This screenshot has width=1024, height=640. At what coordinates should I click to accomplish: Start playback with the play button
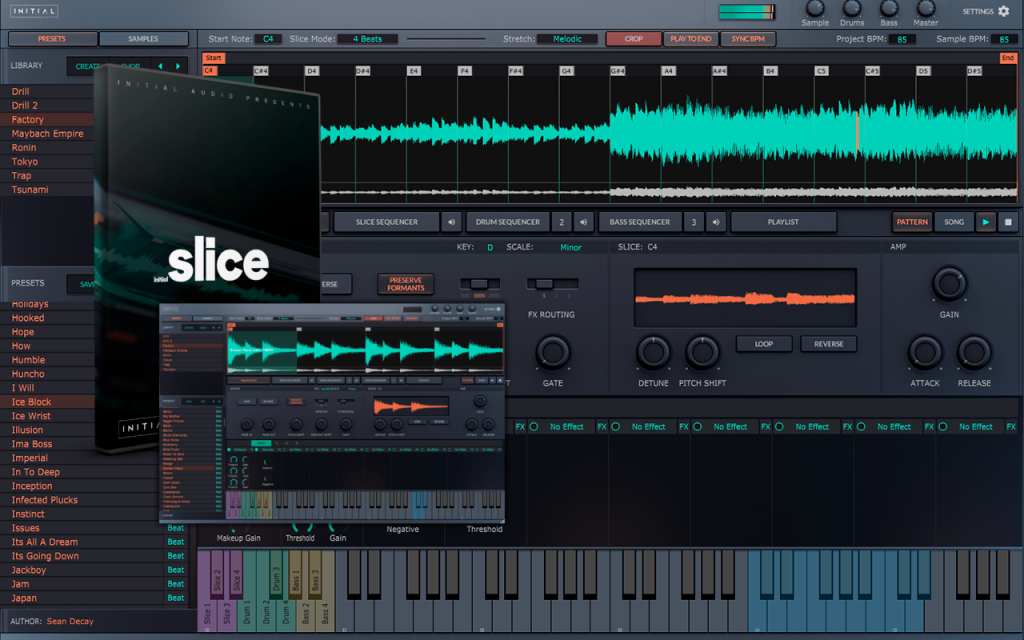985,222
